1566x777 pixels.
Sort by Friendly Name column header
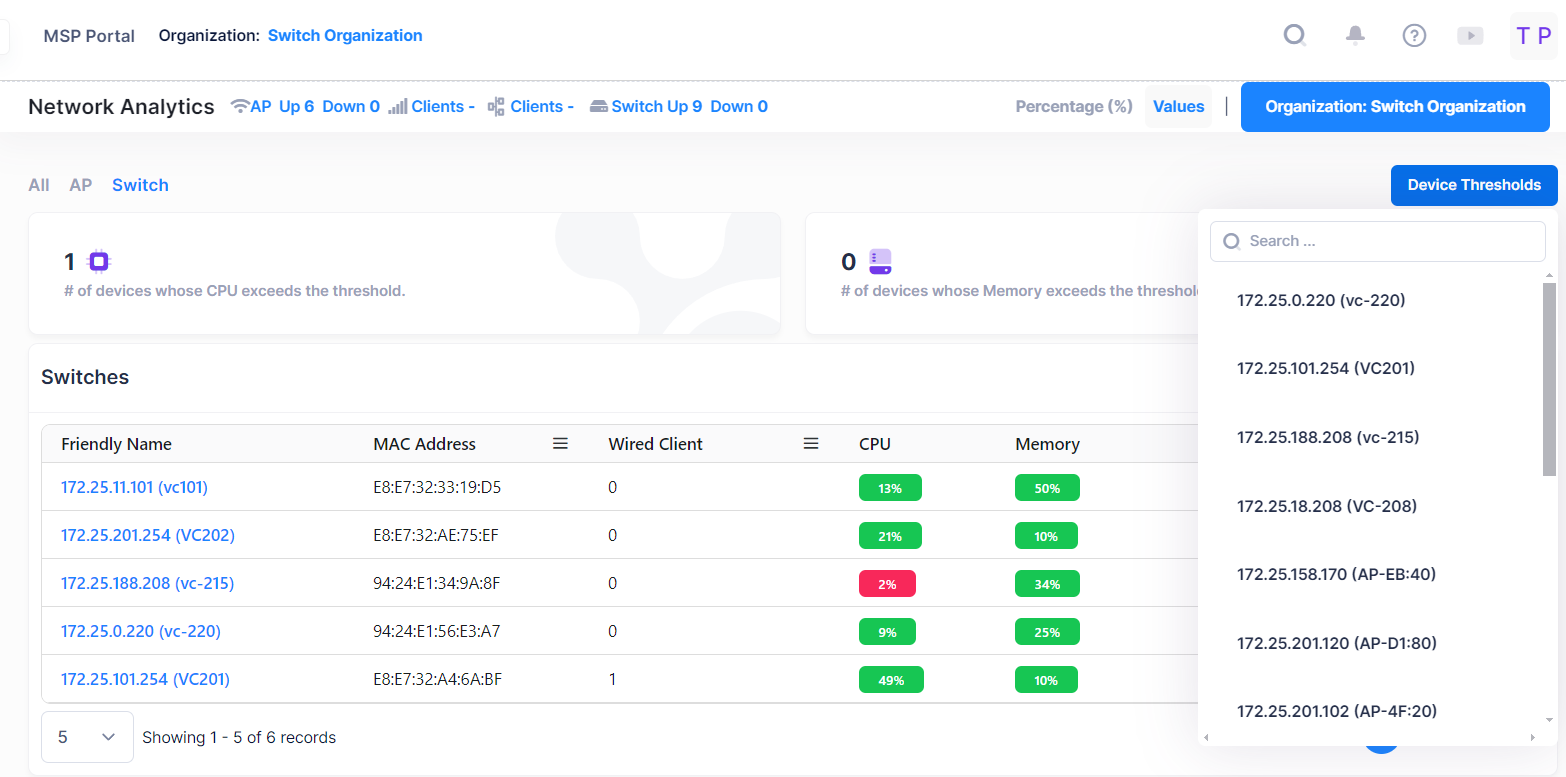(116, 444)
